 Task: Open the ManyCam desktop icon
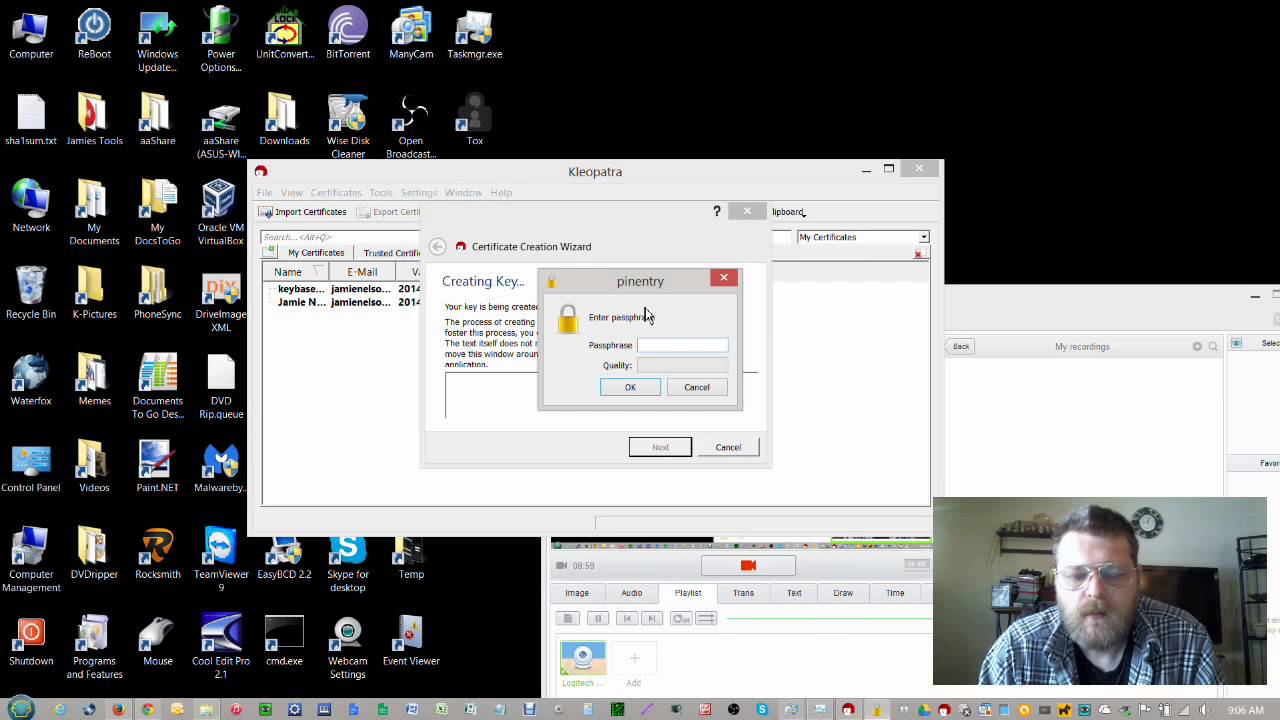pos(411,34)
